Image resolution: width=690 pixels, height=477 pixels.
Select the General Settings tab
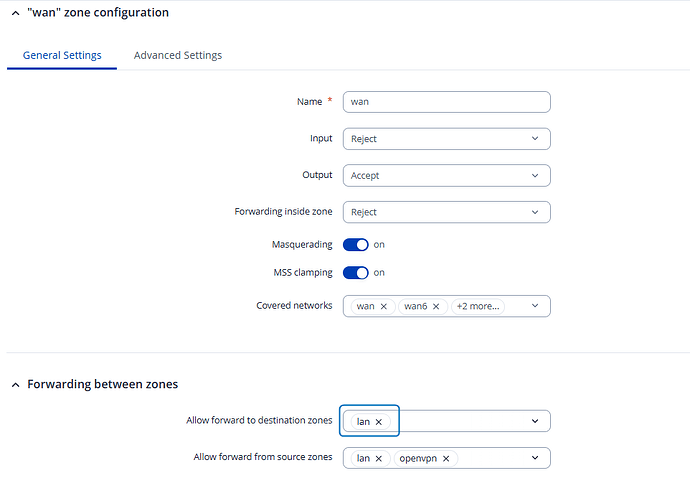click(x=62, y=55)
